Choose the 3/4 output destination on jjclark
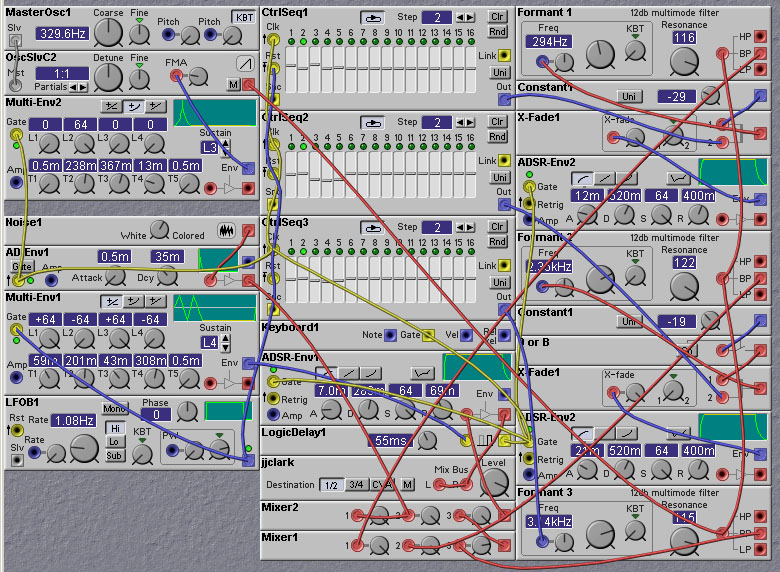 [x=355, y=485]
